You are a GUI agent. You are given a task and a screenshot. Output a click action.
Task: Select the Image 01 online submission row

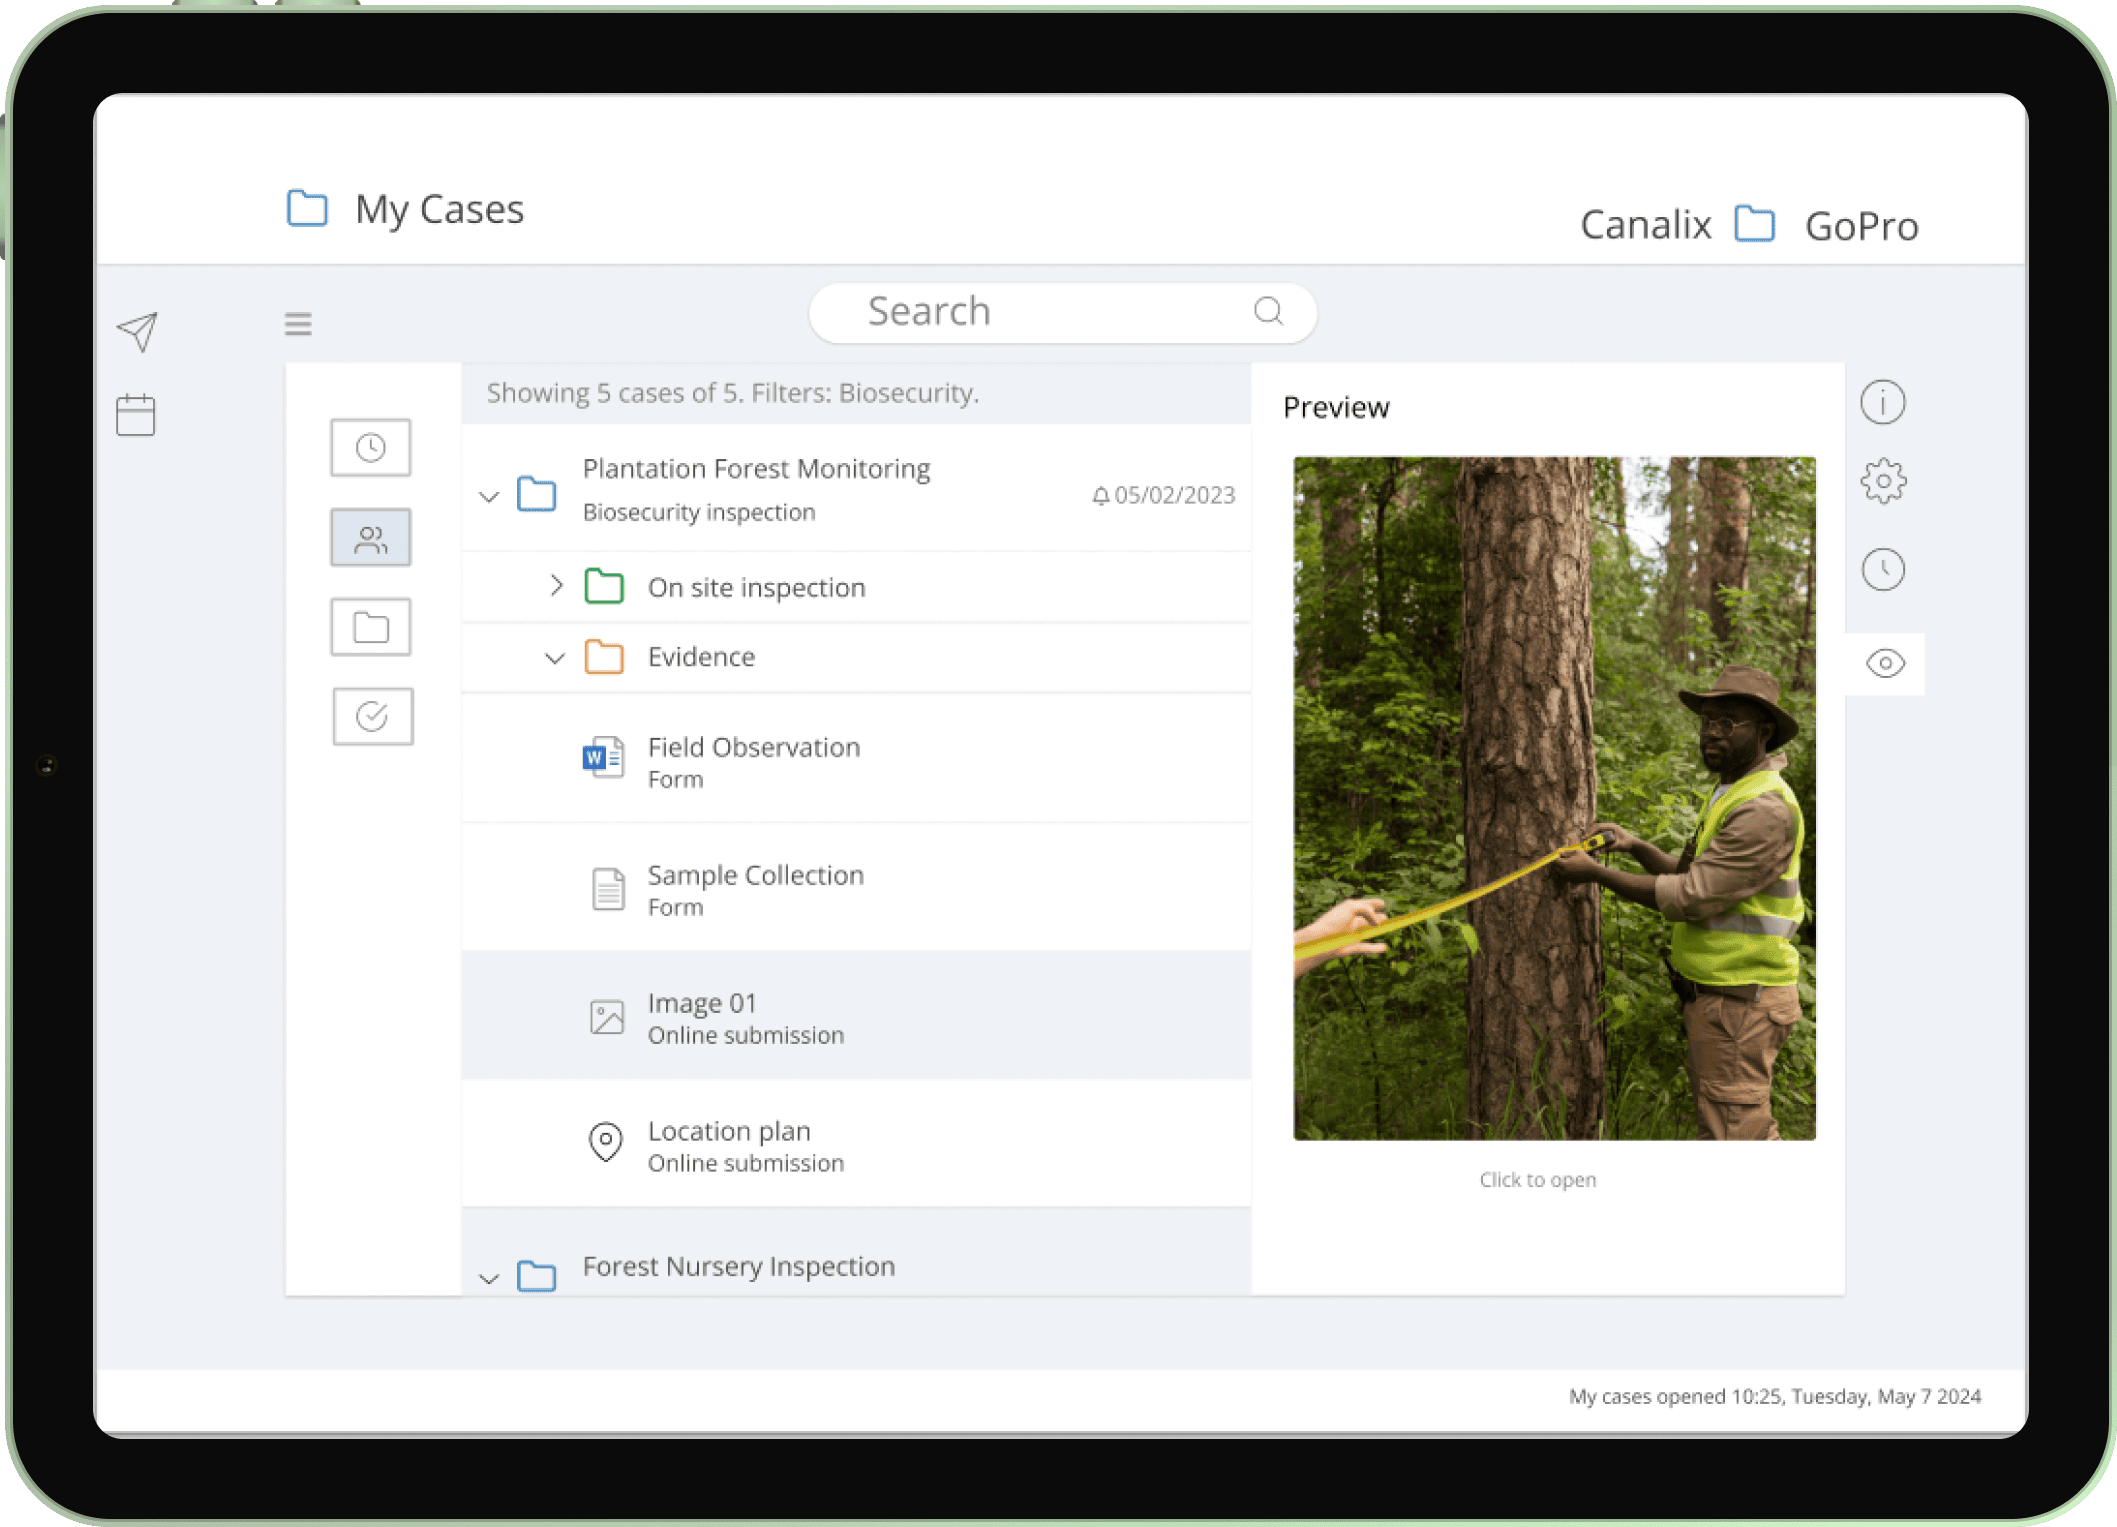[856, 1016]
